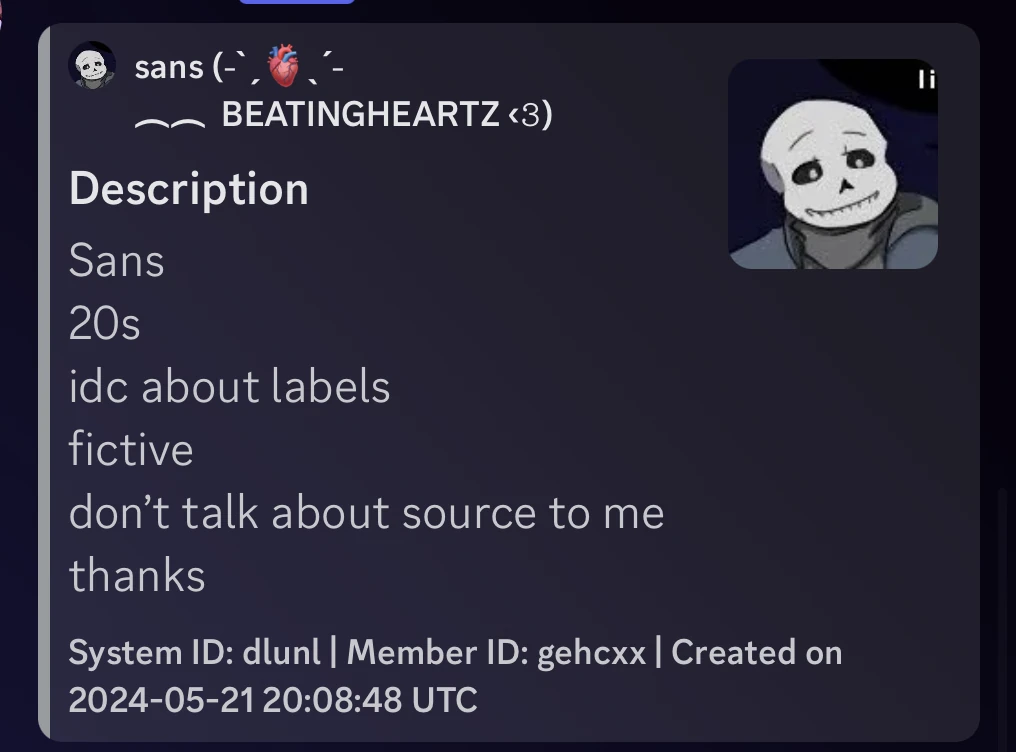
Task: Click the "sans" author name text
Action: [168, 67]
